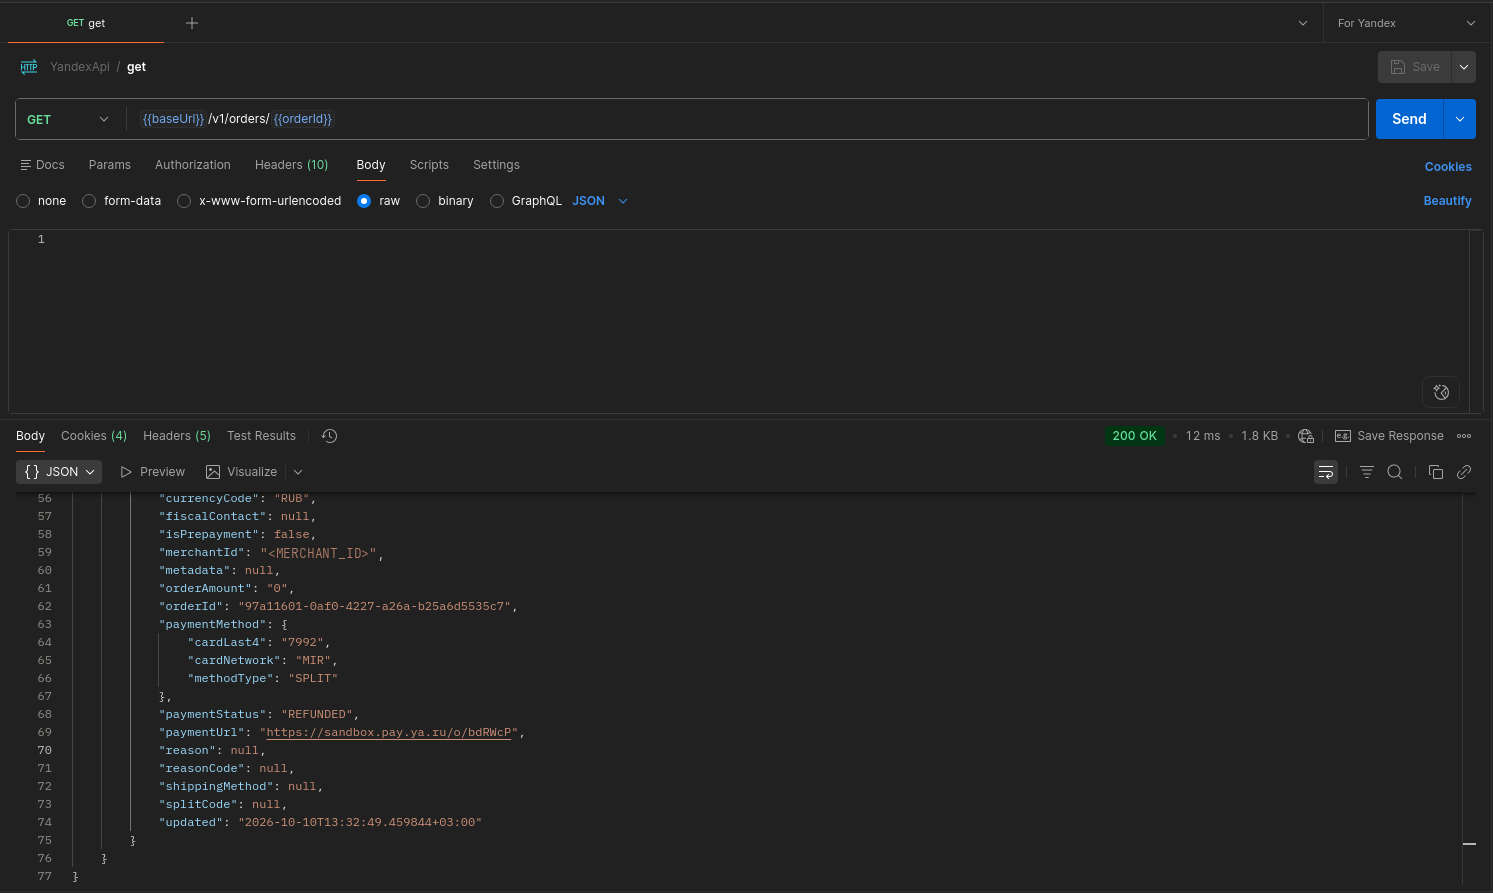Image resolution: width=1493 pixels, height=893 pixels.
Task: Click the 200 OK status badge
Action: (x=1135, y=436)
